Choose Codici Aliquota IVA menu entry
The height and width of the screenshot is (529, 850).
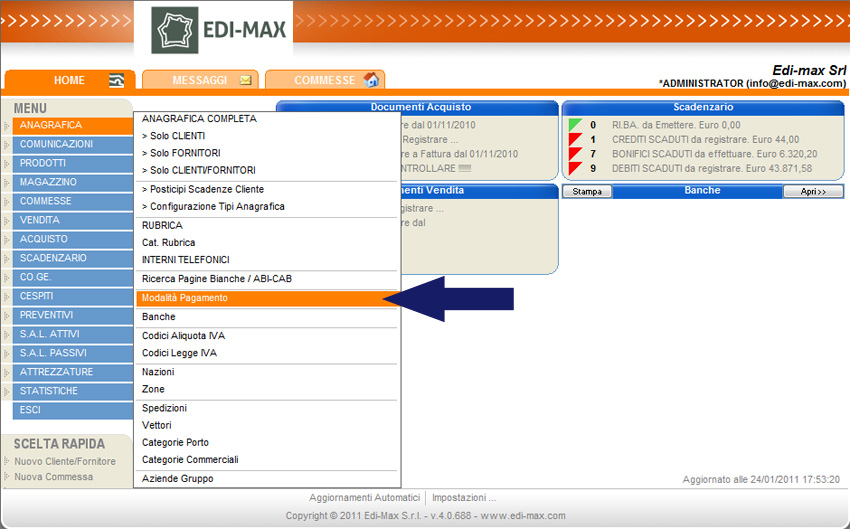pos(183,336)
